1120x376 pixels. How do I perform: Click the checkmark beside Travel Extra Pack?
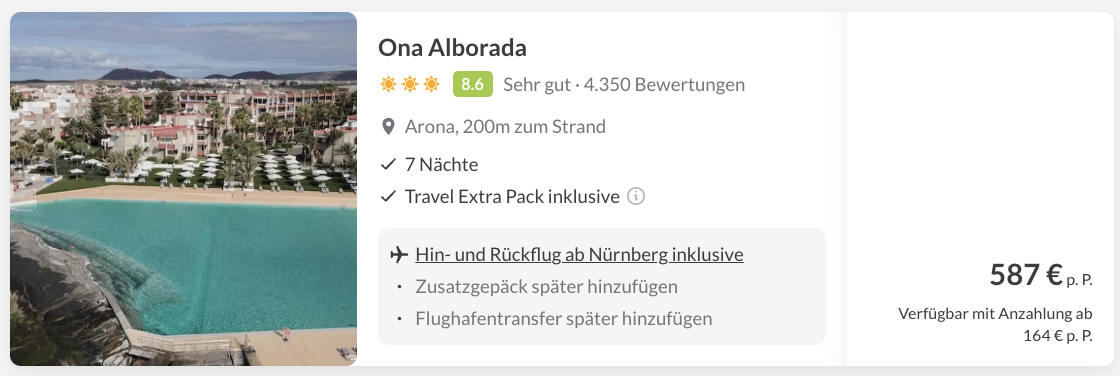388,196
